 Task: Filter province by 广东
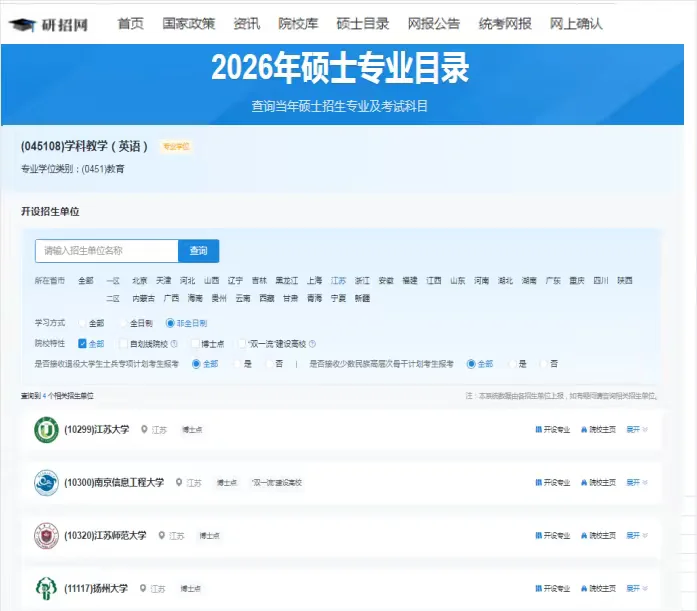tap(553, 280)
